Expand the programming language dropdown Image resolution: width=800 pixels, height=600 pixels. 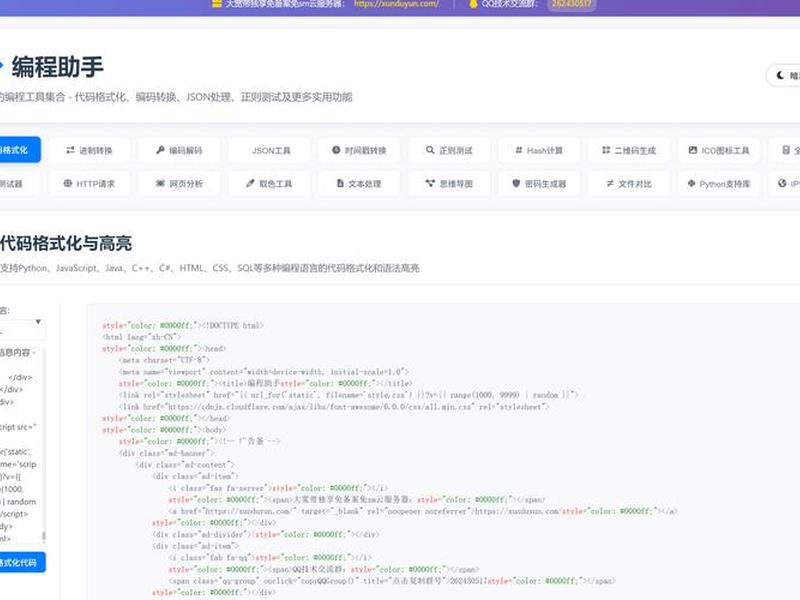[21, 330]
